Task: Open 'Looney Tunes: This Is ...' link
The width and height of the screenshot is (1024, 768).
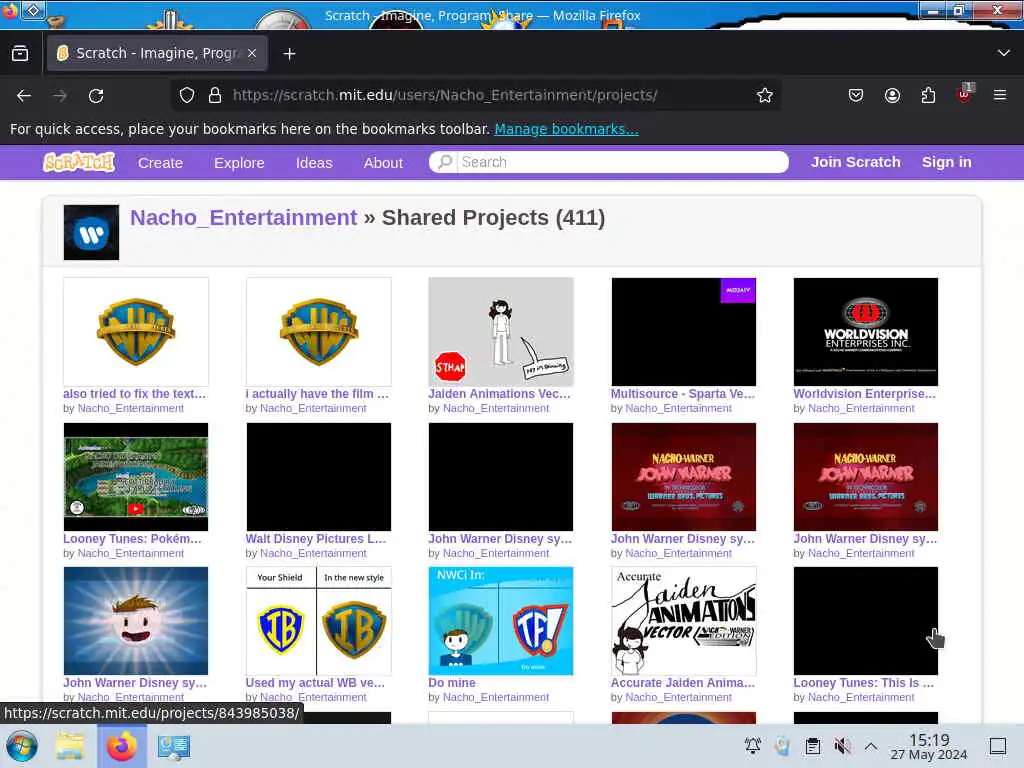Action: [863, 682]
